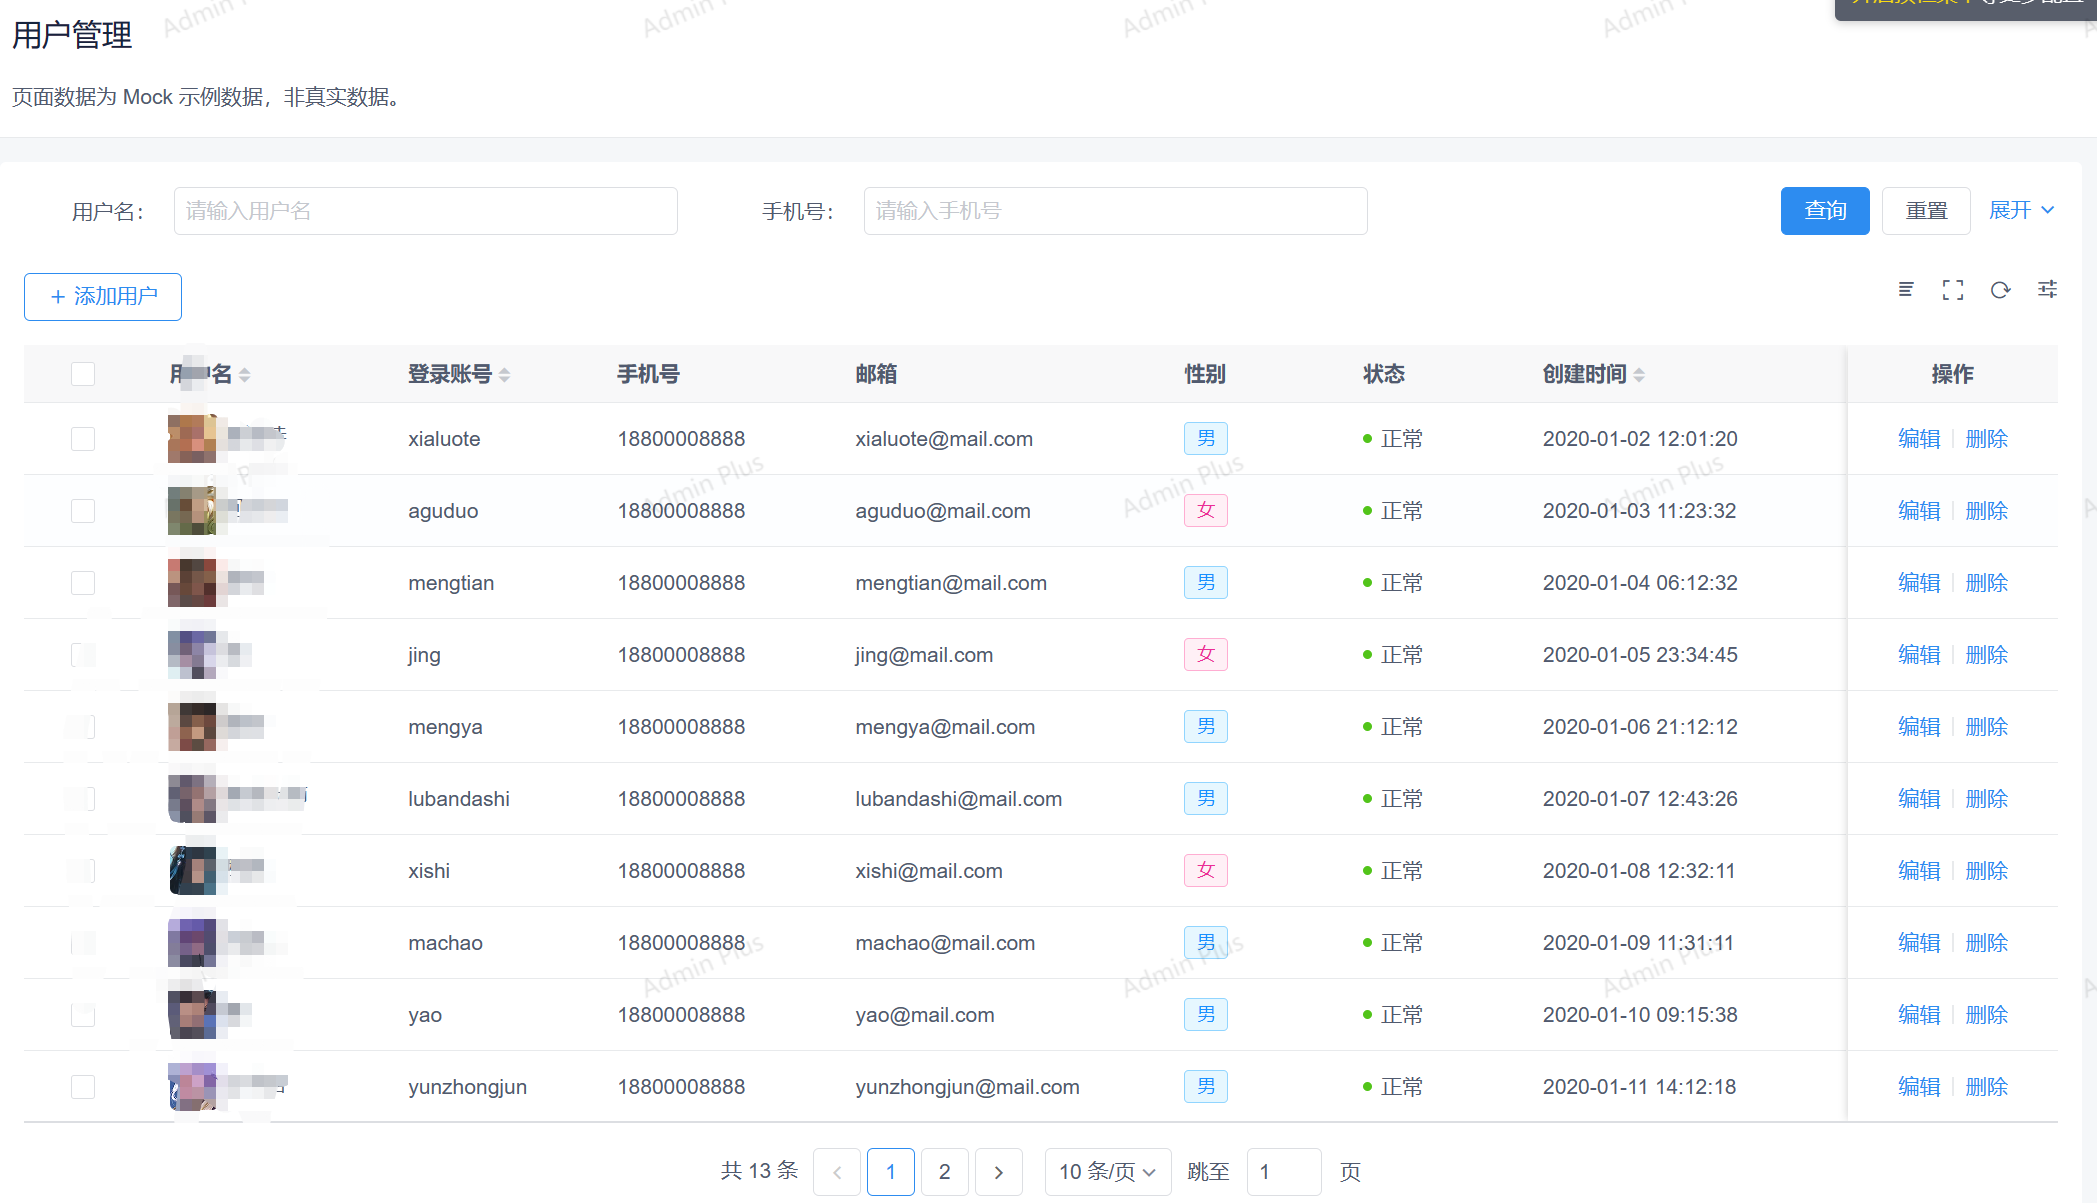Delete the mengya user
2097x1203 pixels.
tap(1987, 727)
